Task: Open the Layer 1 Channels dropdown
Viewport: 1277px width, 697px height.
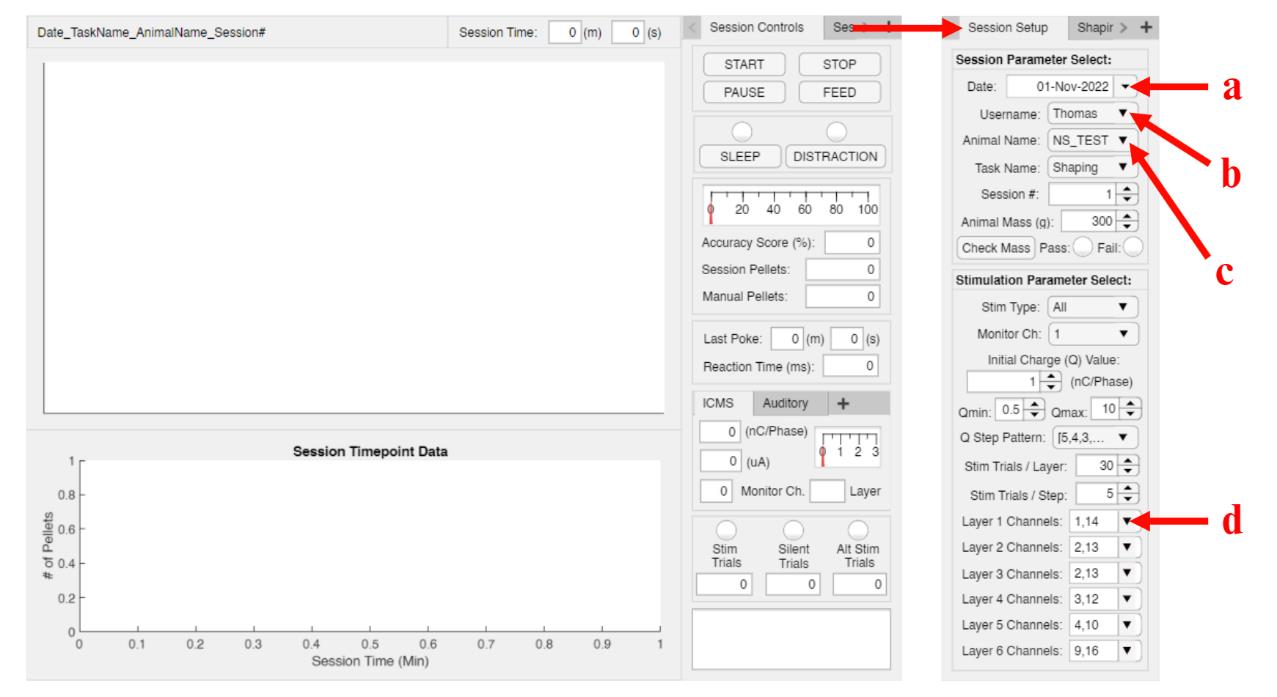Action: 1129,521
